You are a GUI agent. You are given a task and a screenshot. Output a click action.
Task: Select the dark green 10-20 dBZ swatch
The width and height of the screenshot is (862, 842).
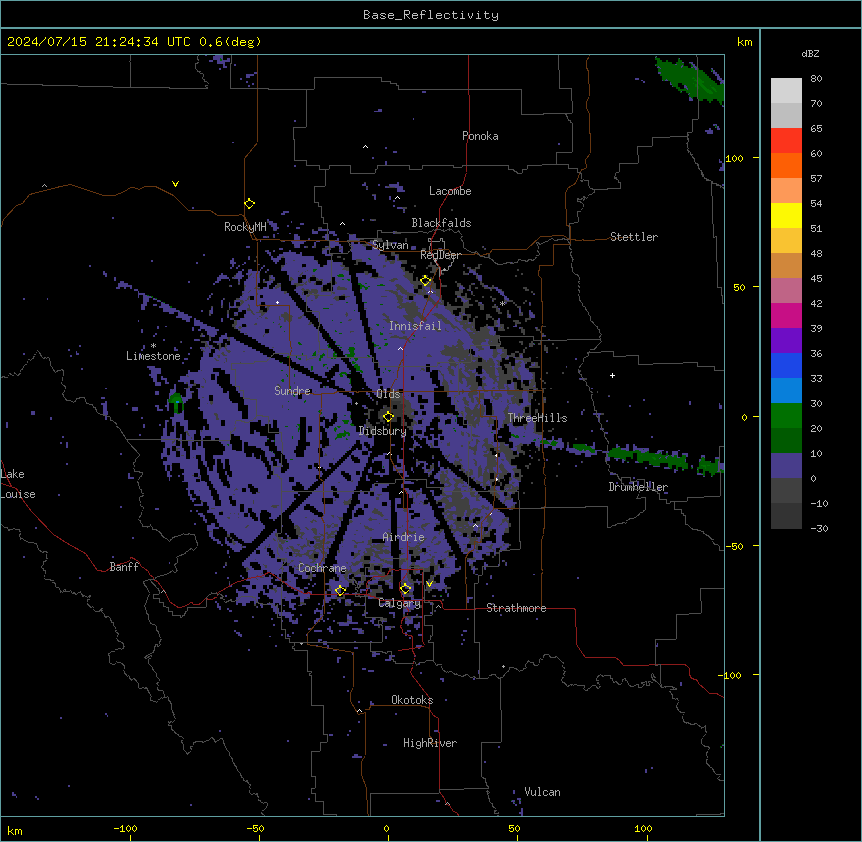coord(786,441)
